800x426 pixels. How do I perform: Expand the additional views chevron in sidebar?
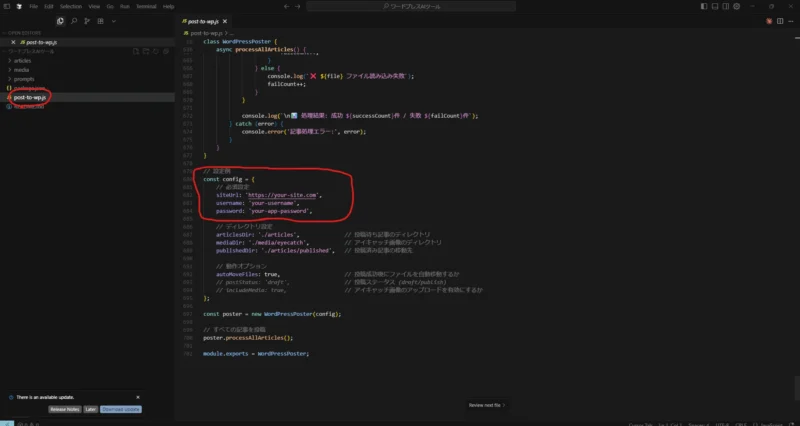(x=114, y=21)
